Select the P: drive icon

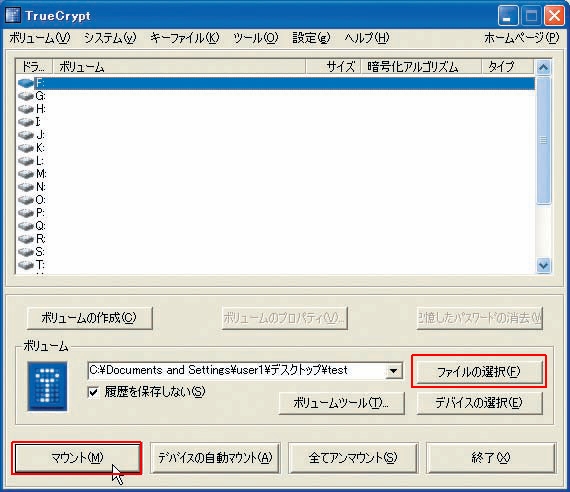25,213
